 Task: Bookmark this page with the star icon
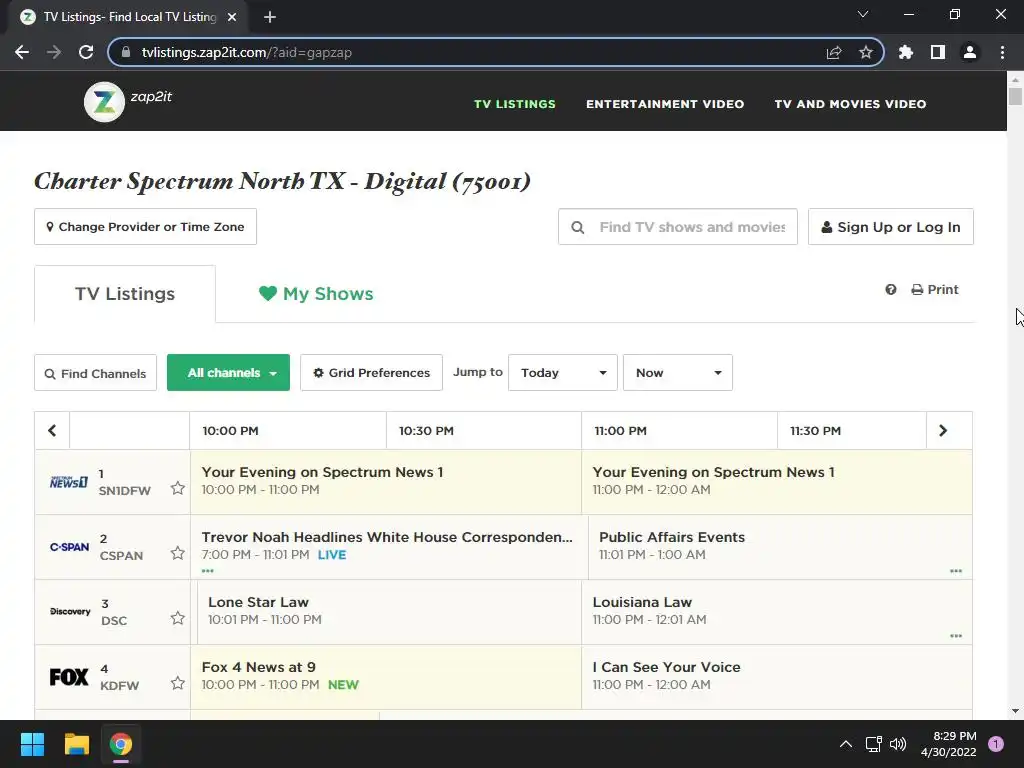tap(866, 52)
